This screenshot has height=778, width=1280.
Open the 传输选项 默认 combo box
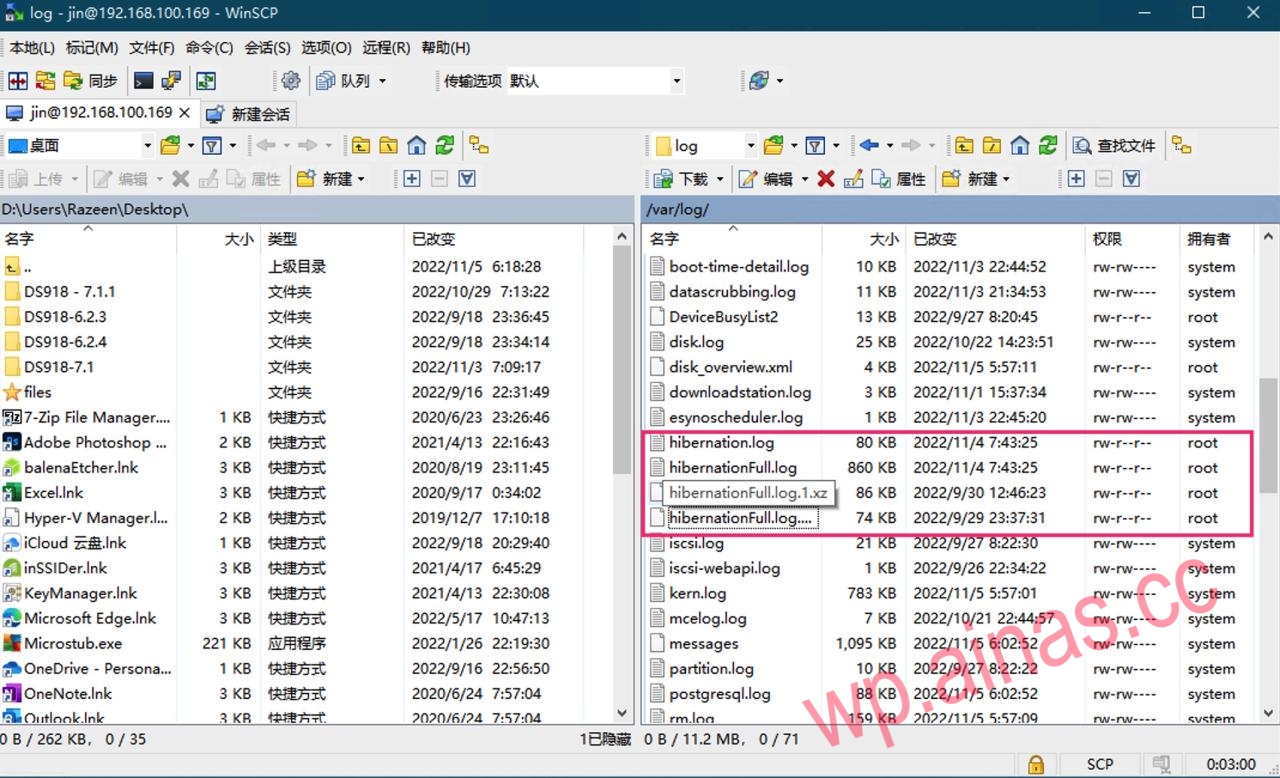(594, 81)
